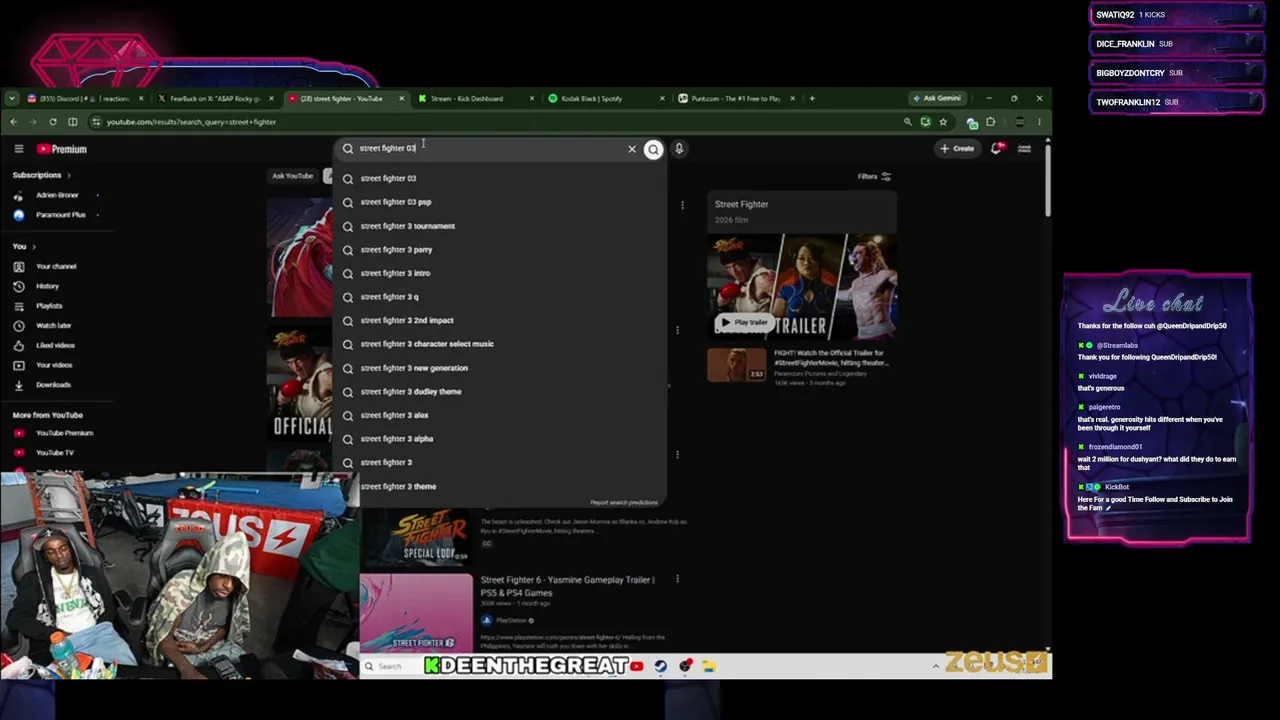Viewport: 1280px width, 720px height.
Task: Click 'Report search predictions' link
Action: [624, 502]
